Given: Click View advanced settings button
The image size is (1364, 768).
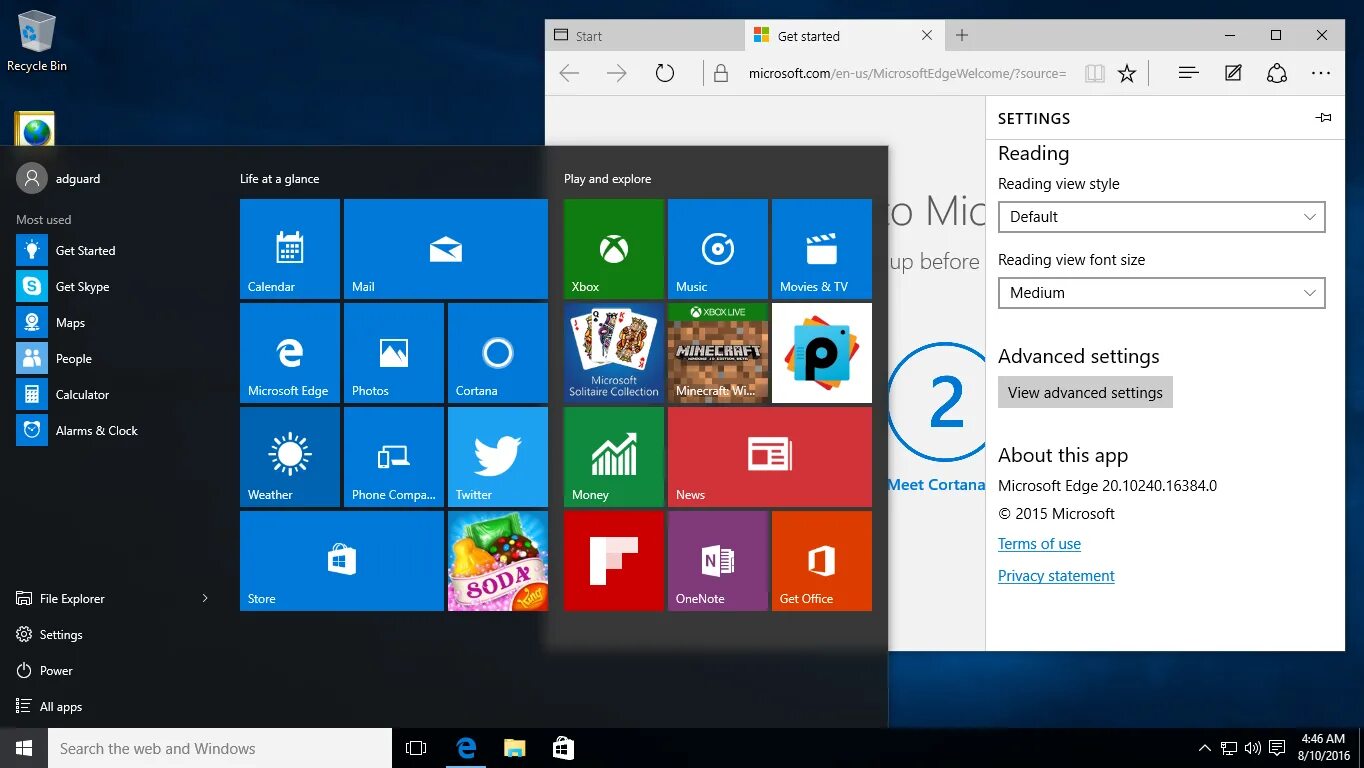Looking at the screenshot, I should 1085,392.
